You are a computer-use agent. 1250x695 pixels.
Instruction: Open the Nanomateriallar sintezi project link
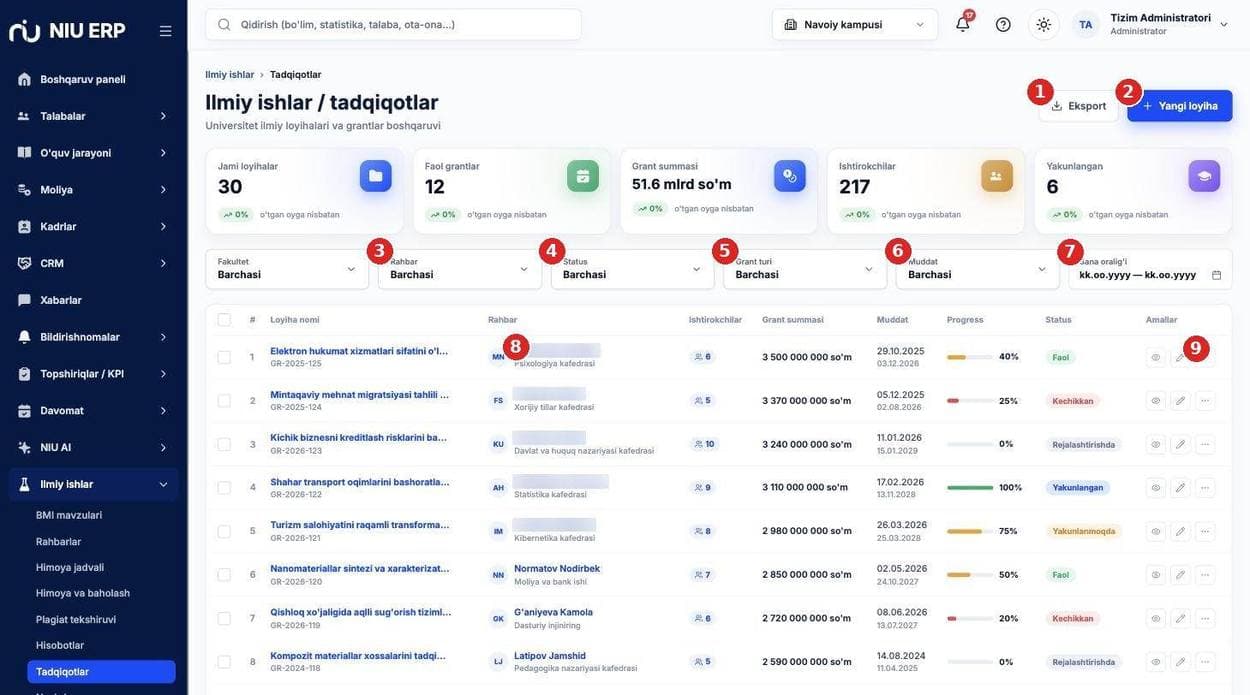(360, 568)
